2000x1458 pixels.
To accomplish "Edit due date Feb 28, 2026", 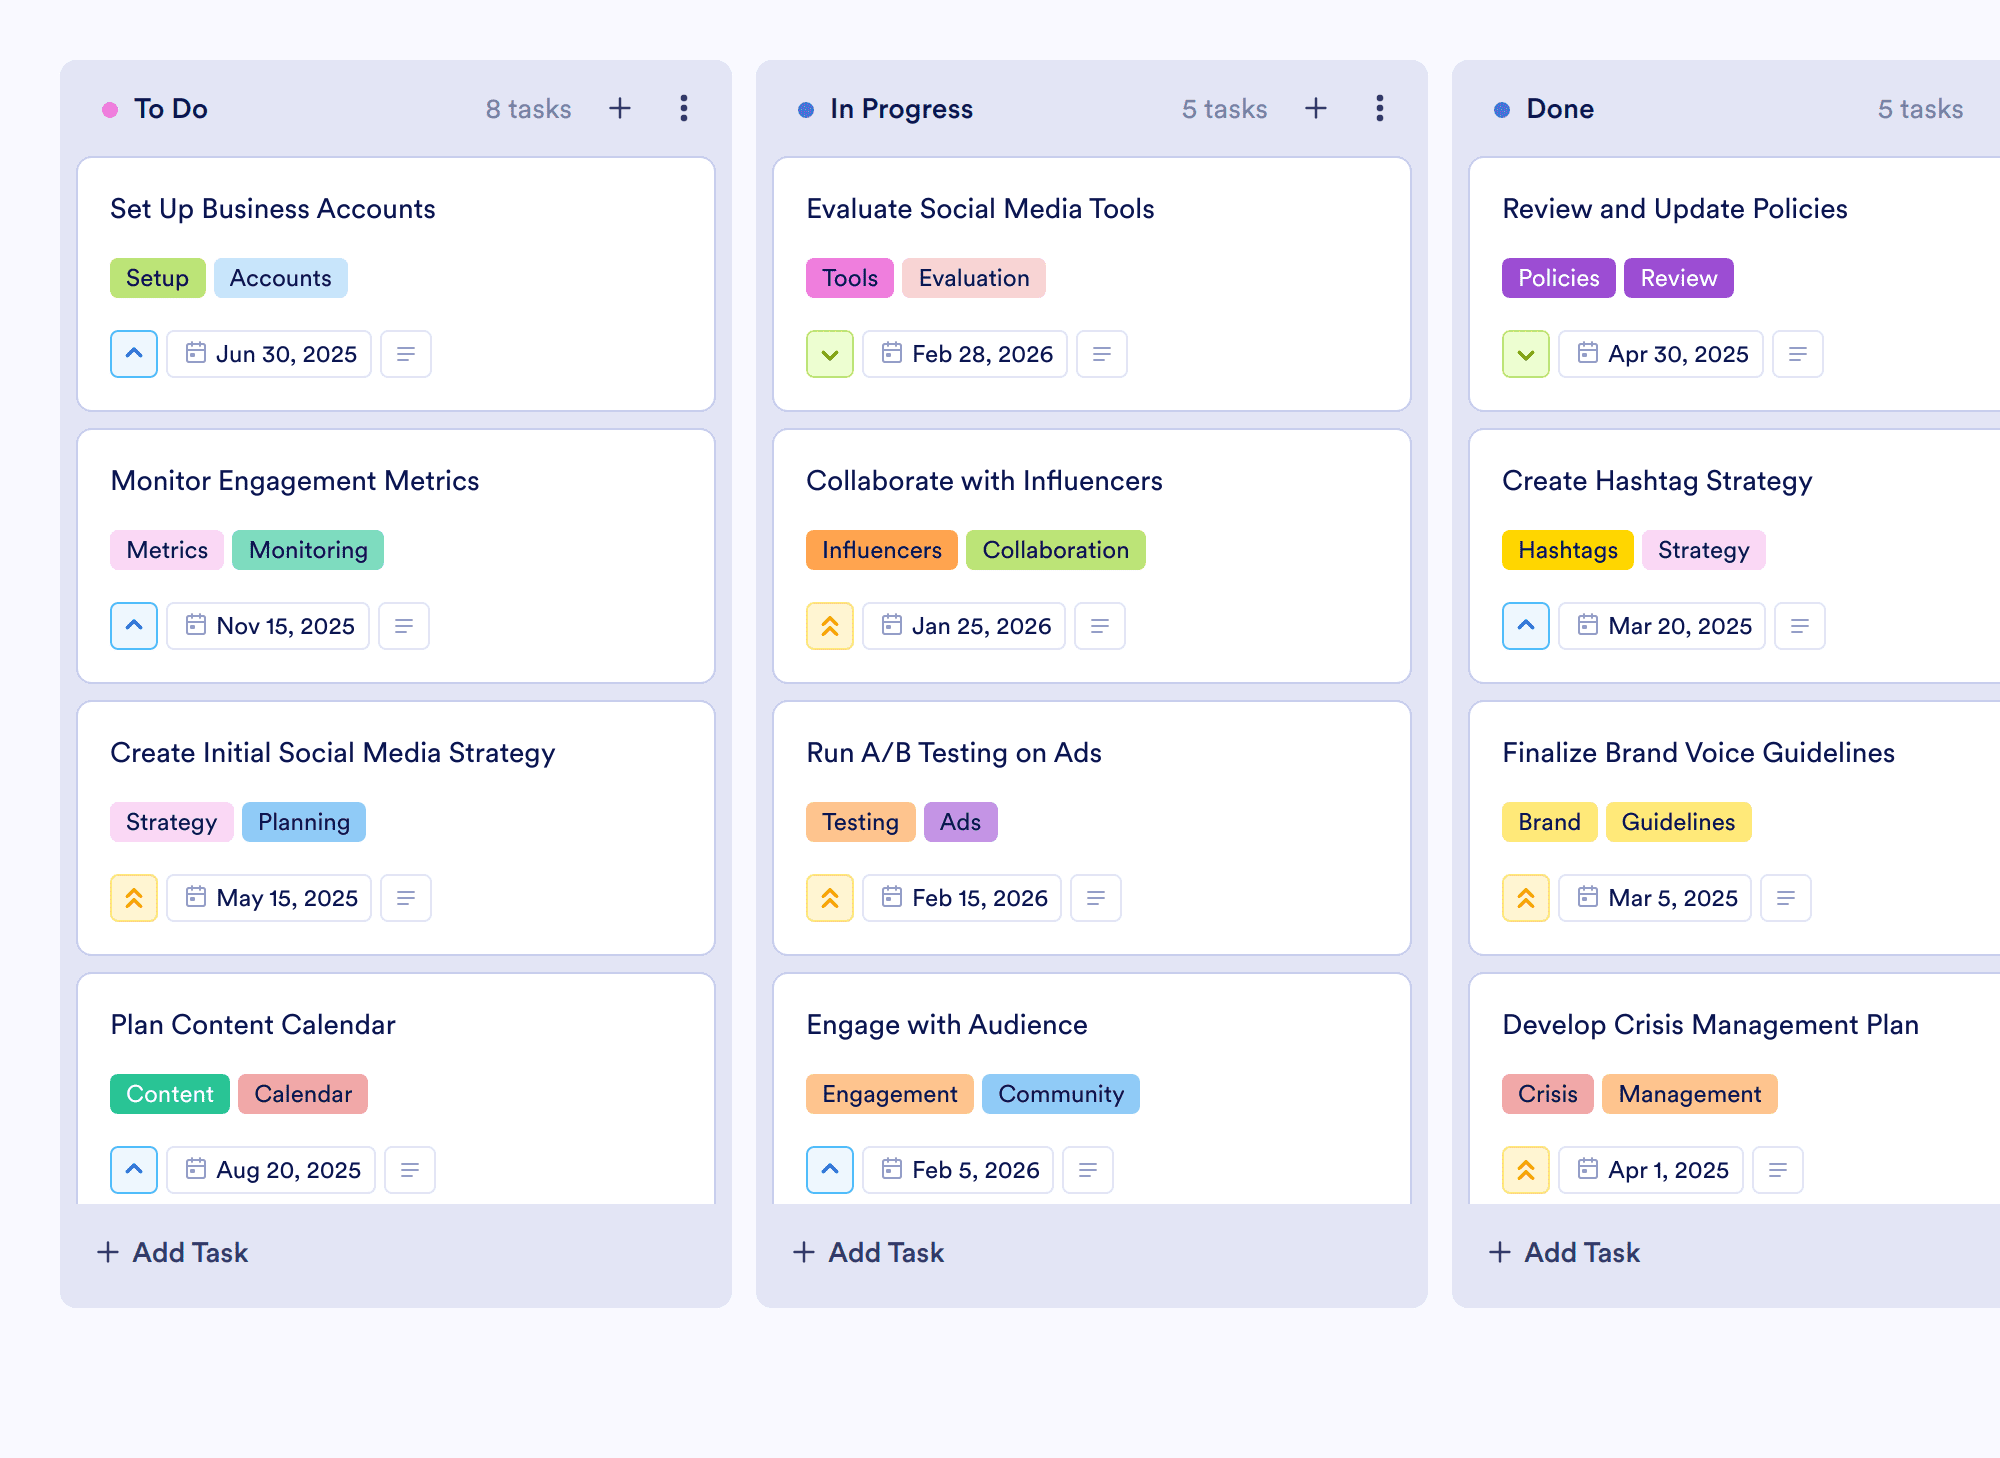I will click(965, 354).
